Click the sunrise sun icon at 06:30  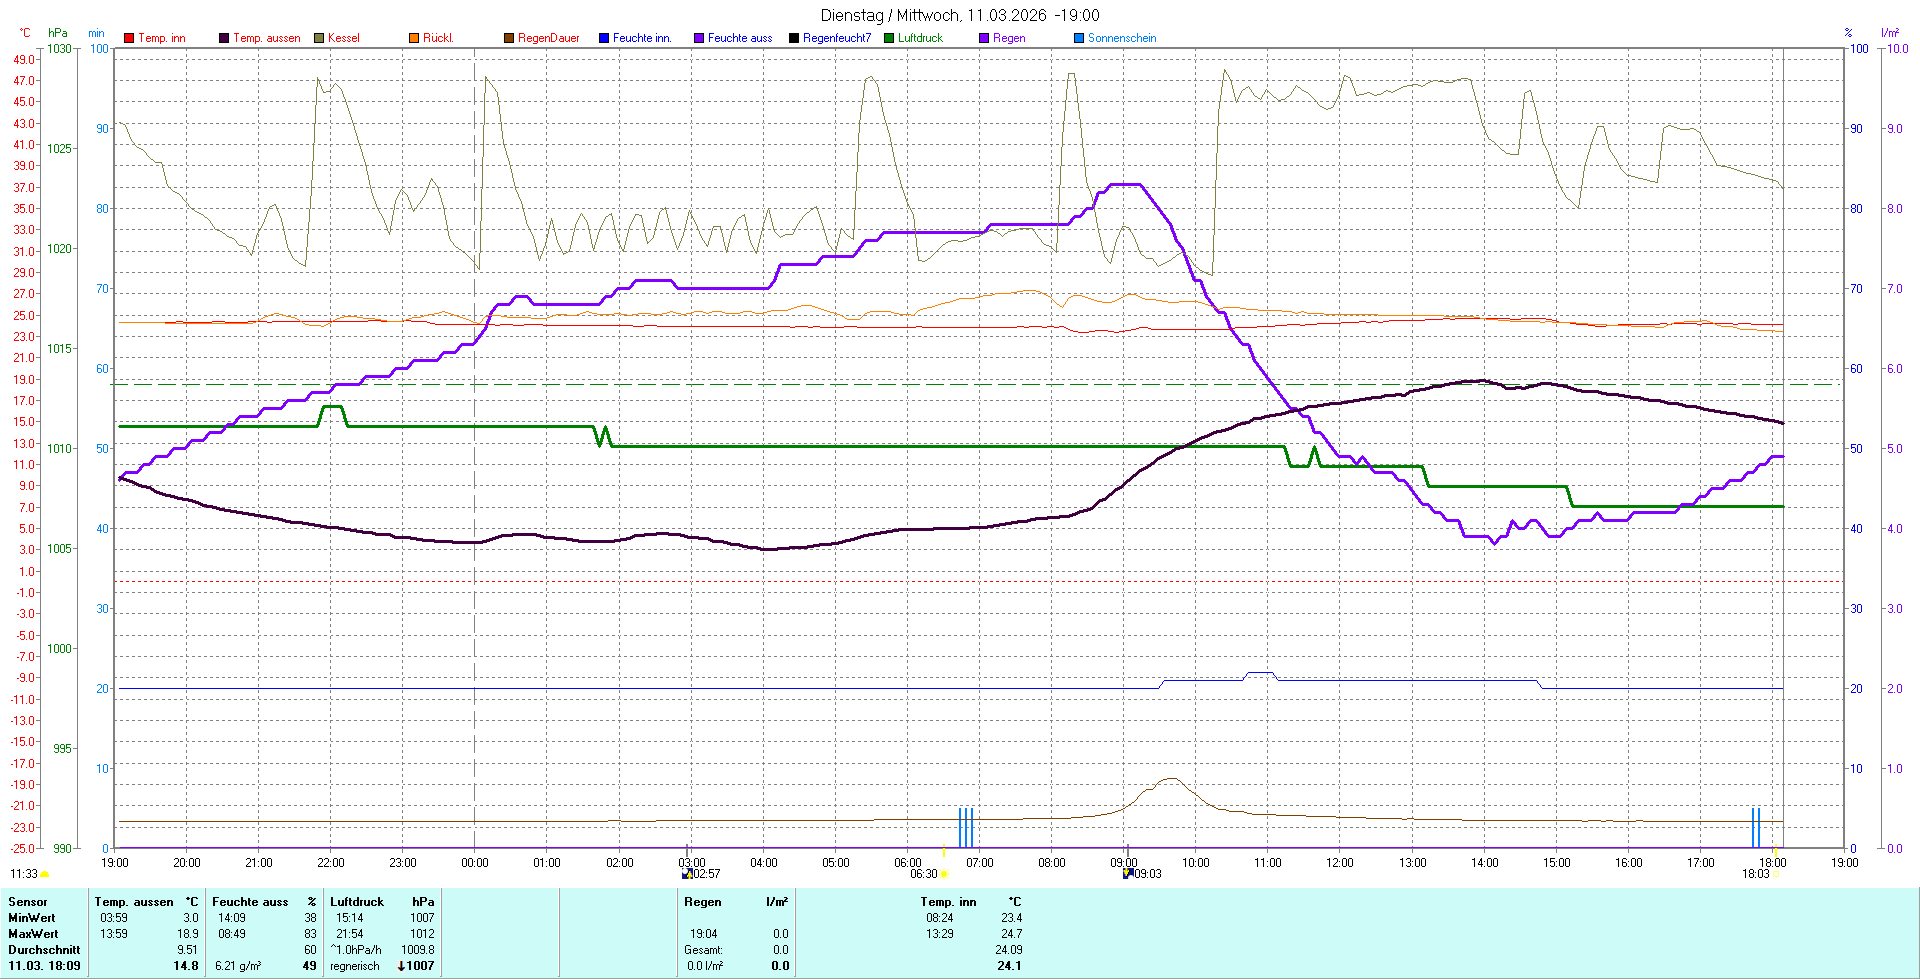[x=945, y=874]
